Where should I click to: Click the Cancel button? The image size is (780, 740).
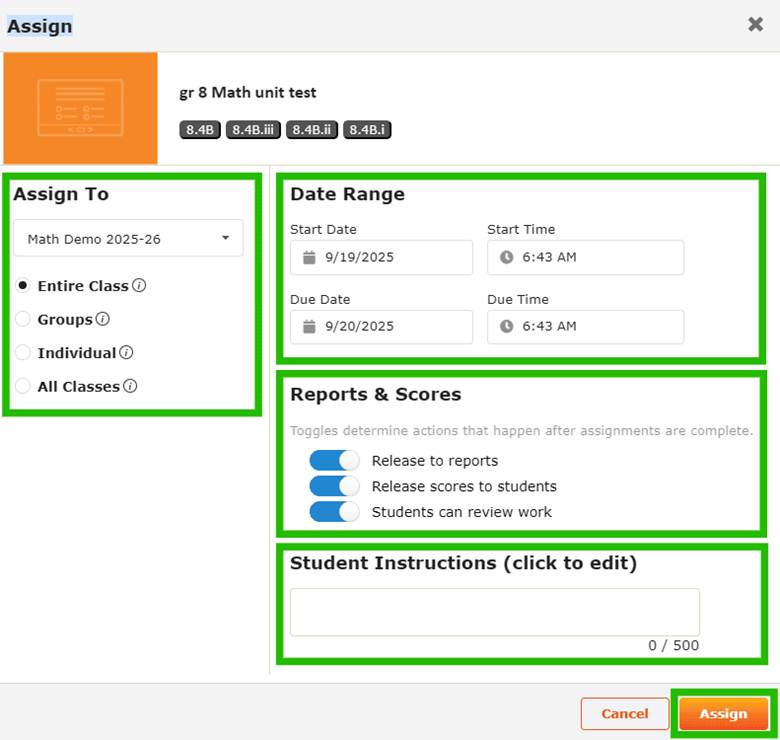point(624,714)
